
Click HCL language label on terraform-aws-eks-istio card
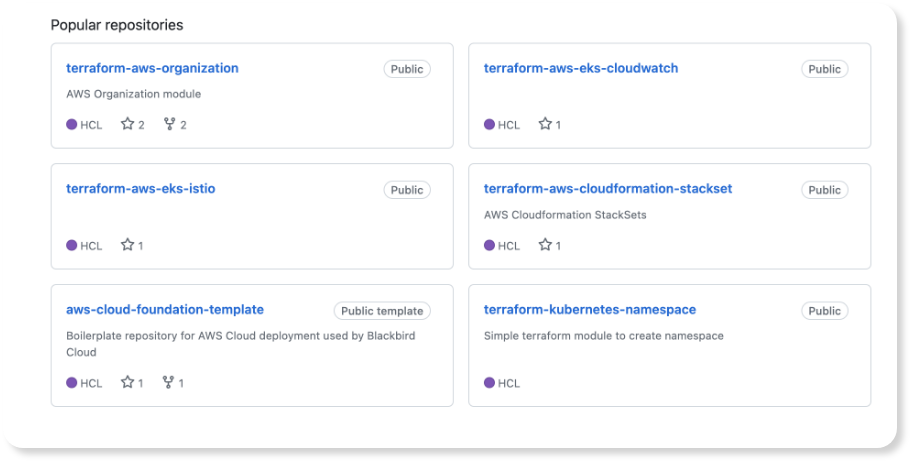(91, 246)
